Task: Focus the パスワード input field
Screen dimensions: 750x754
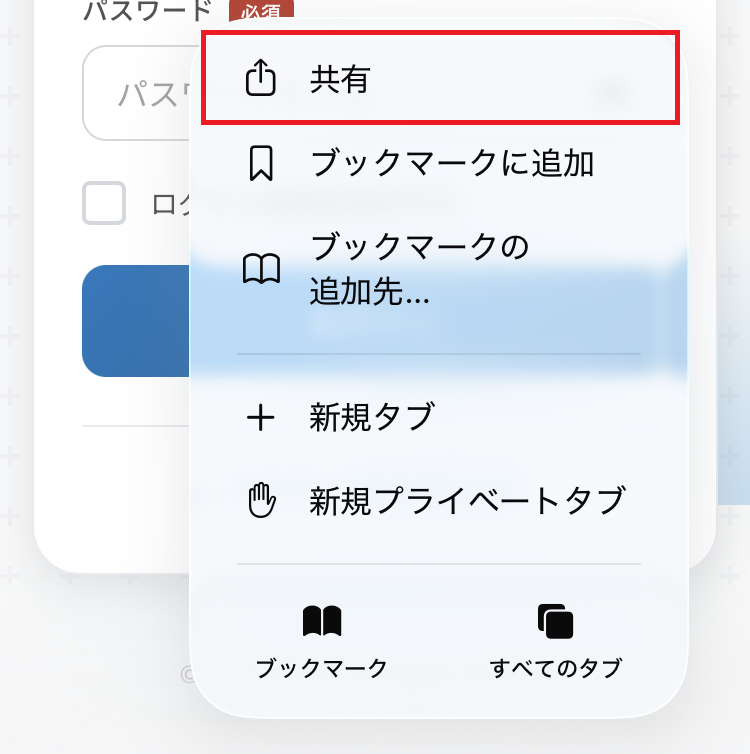Action: (x=137, y=93)
